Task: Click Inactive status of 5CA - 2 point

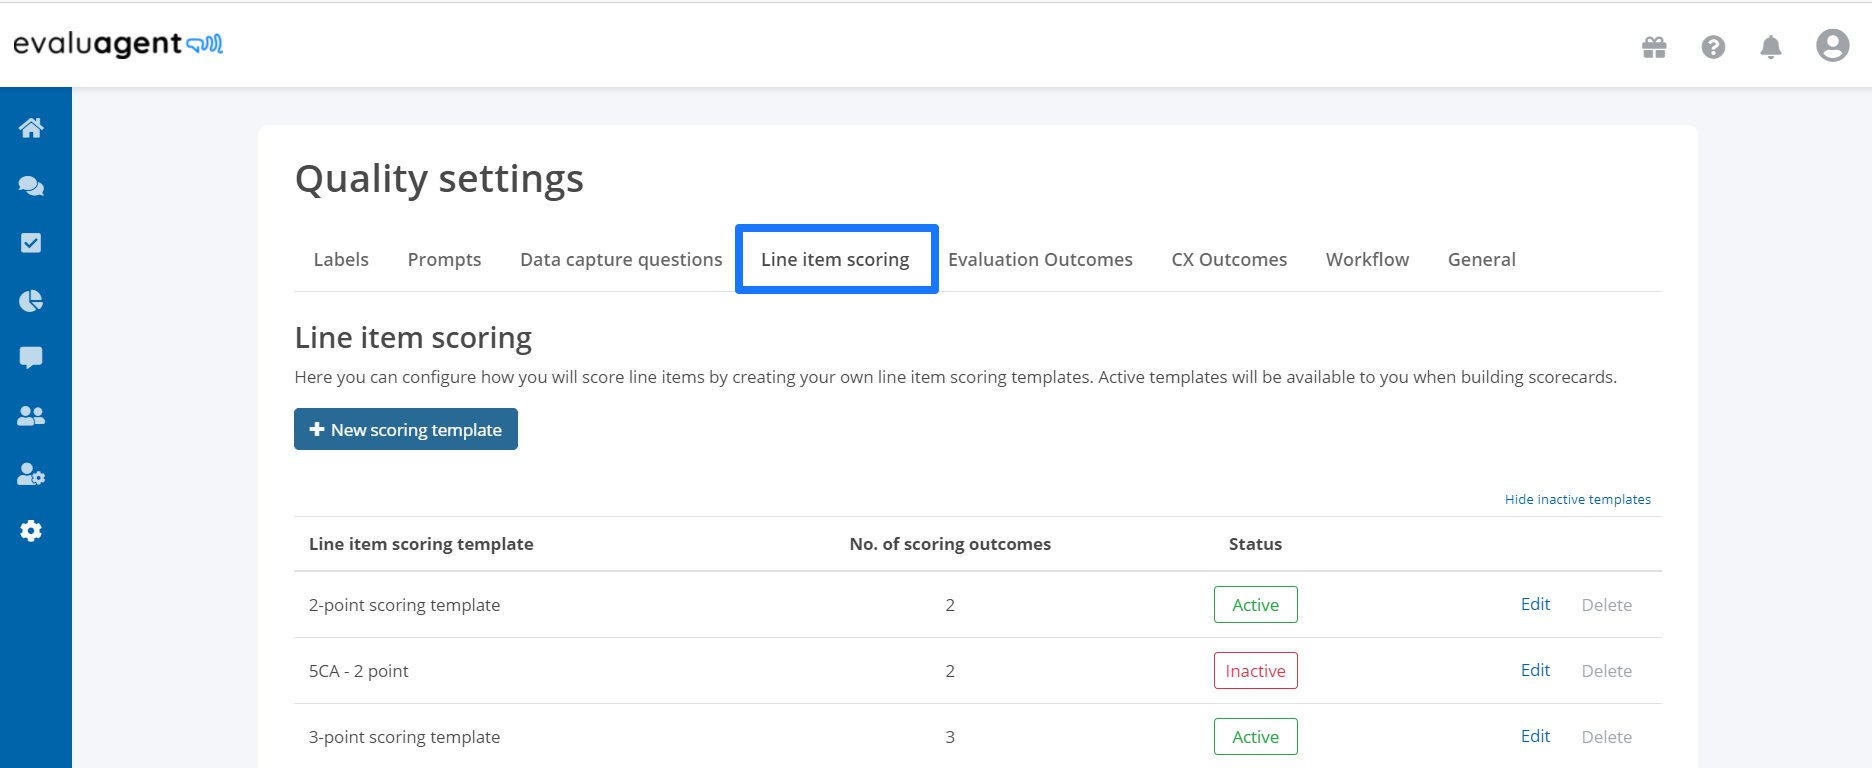Action: (1255, 670)
